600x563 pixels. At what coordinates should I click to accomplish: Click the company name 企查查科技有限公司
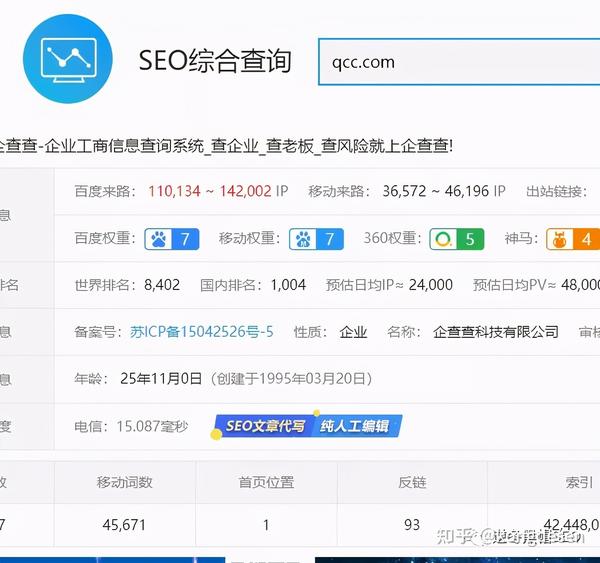pyautogui.click(x=496, y=332)
